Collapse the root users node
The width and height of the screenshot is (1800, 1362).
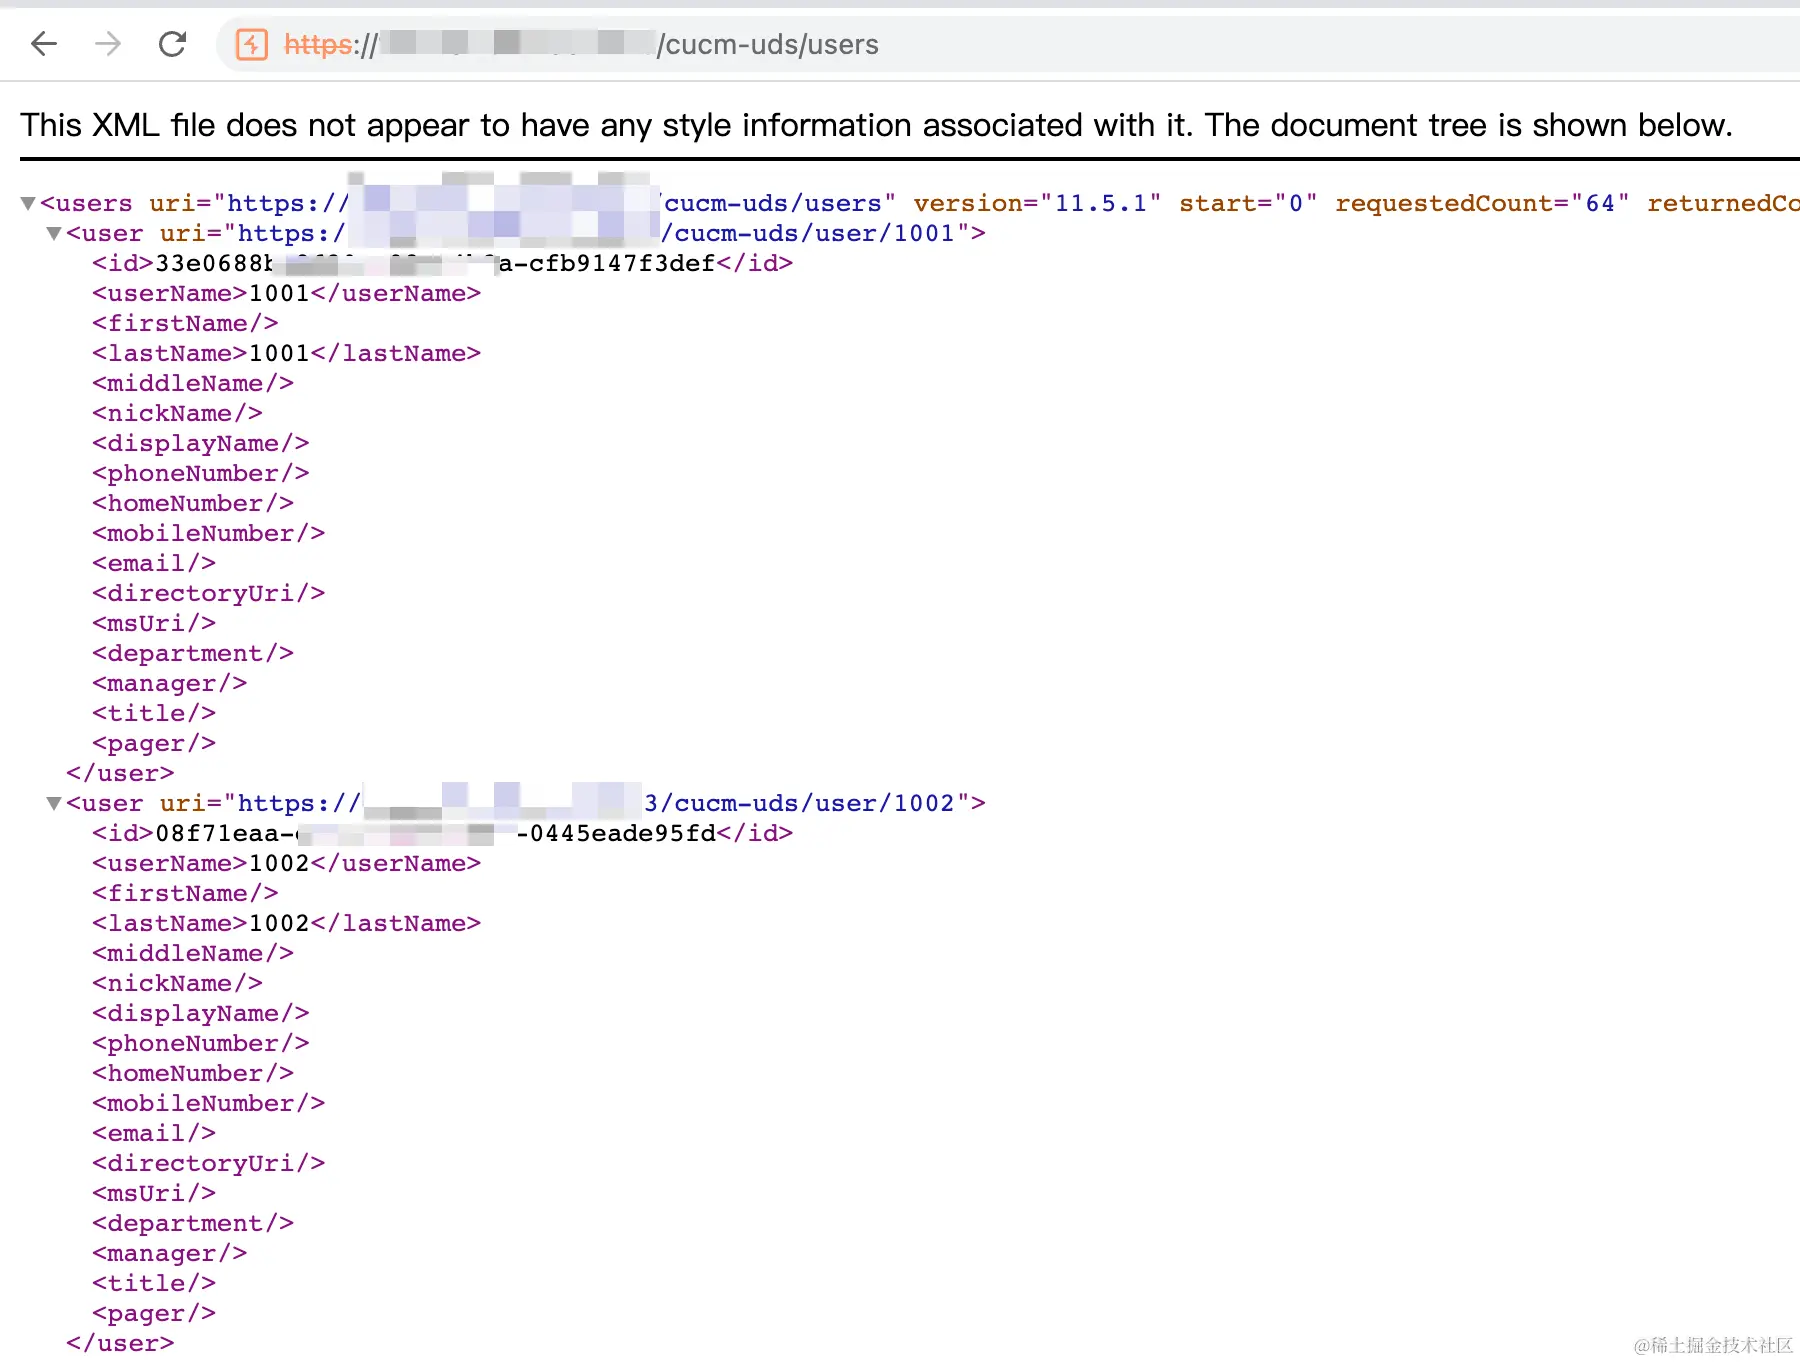[x=28, y=204]
